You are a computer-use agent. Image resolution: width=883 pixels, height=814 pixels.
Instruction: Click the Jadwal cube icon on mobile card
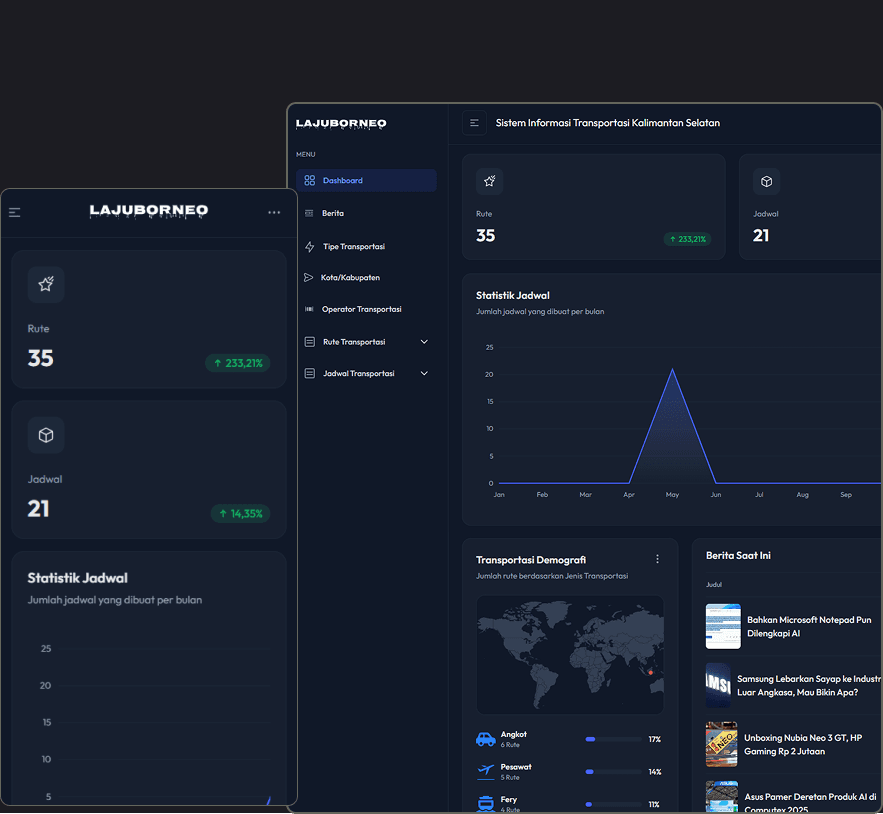pyautogui.click(x=46, y=435)
